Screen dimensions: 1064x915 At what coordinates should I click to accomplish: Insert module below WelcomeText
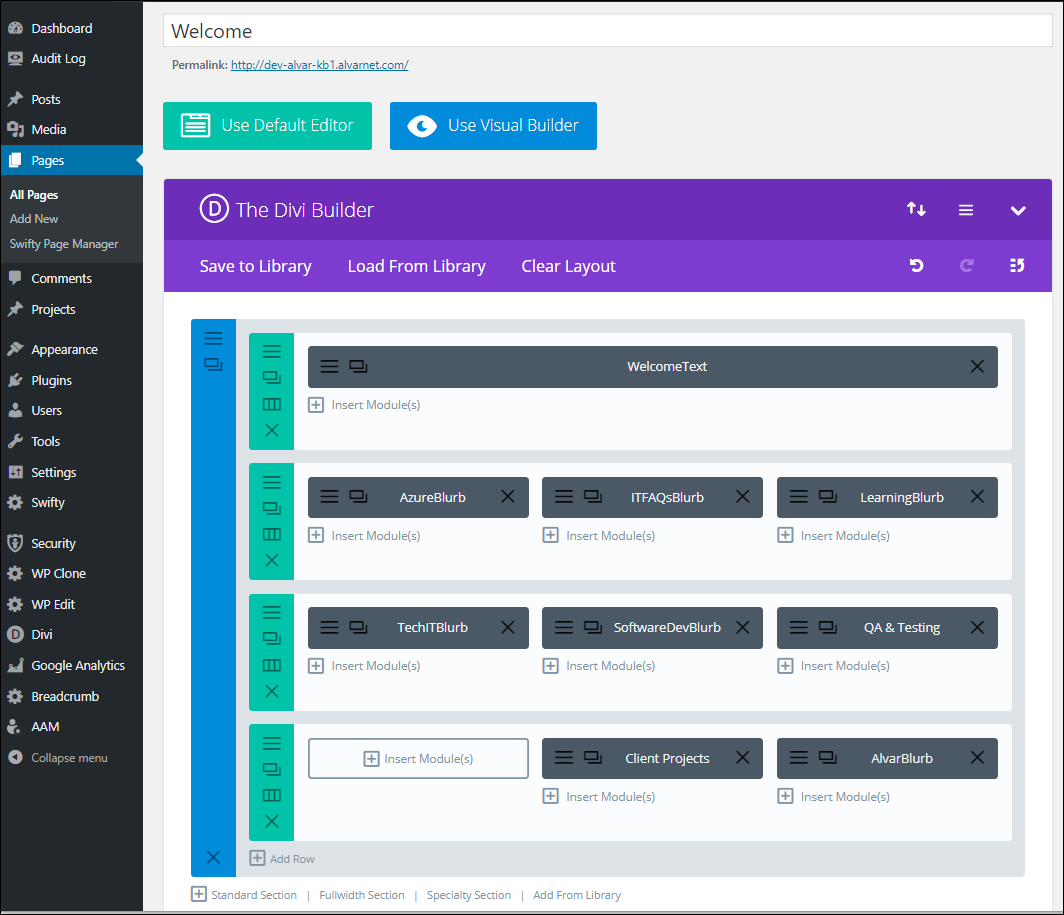(x=364, y=405)
